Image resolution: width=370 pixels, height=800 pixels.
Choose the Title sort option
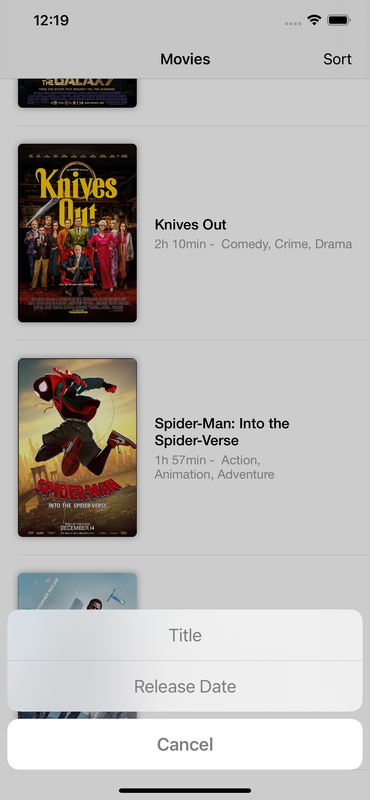(185, 635)
